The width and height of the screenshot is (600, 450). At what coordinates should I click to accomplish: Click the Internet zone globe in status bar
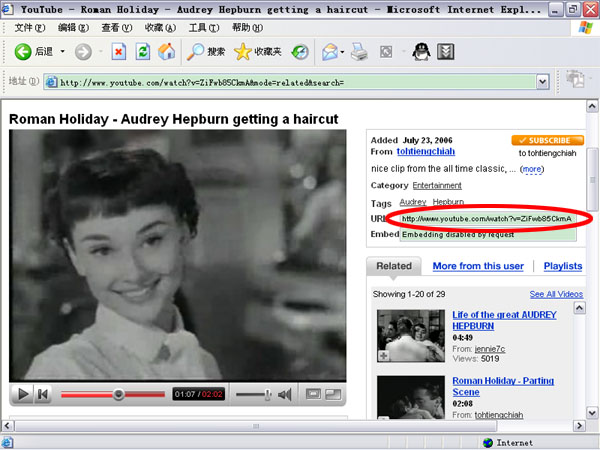click(488, 443)
